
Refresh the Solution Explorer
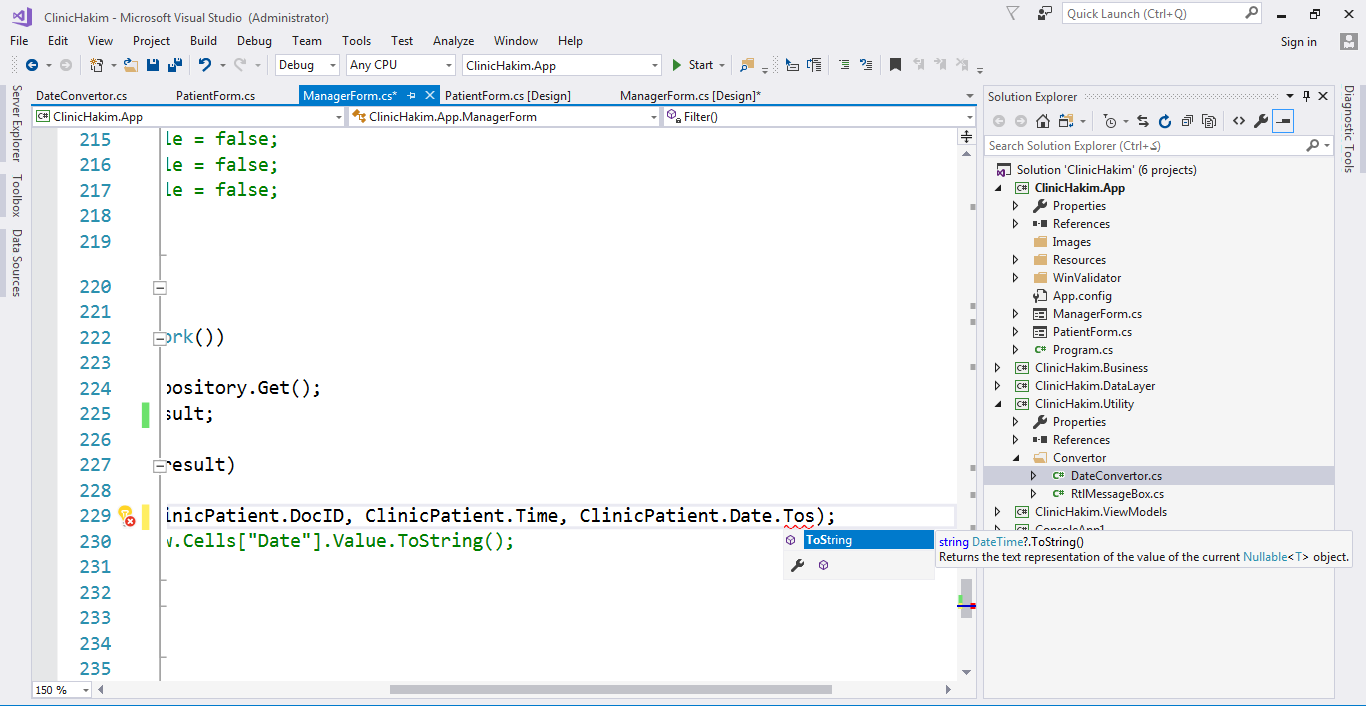point(1165,121)
